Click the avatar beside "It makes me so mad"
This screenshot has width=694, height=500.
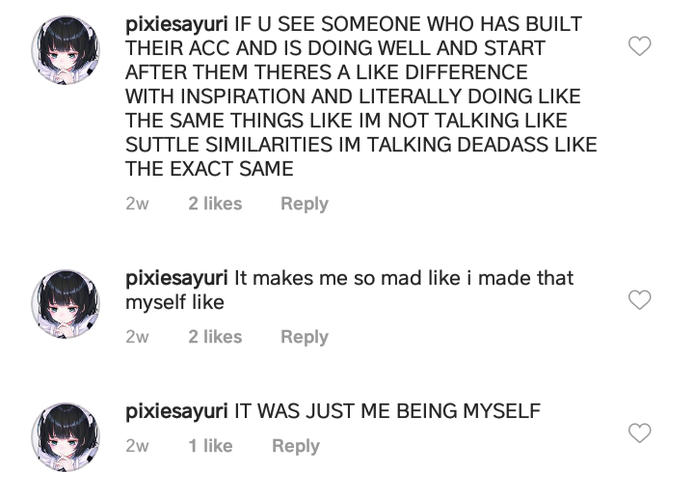click(x=66, y=303)
